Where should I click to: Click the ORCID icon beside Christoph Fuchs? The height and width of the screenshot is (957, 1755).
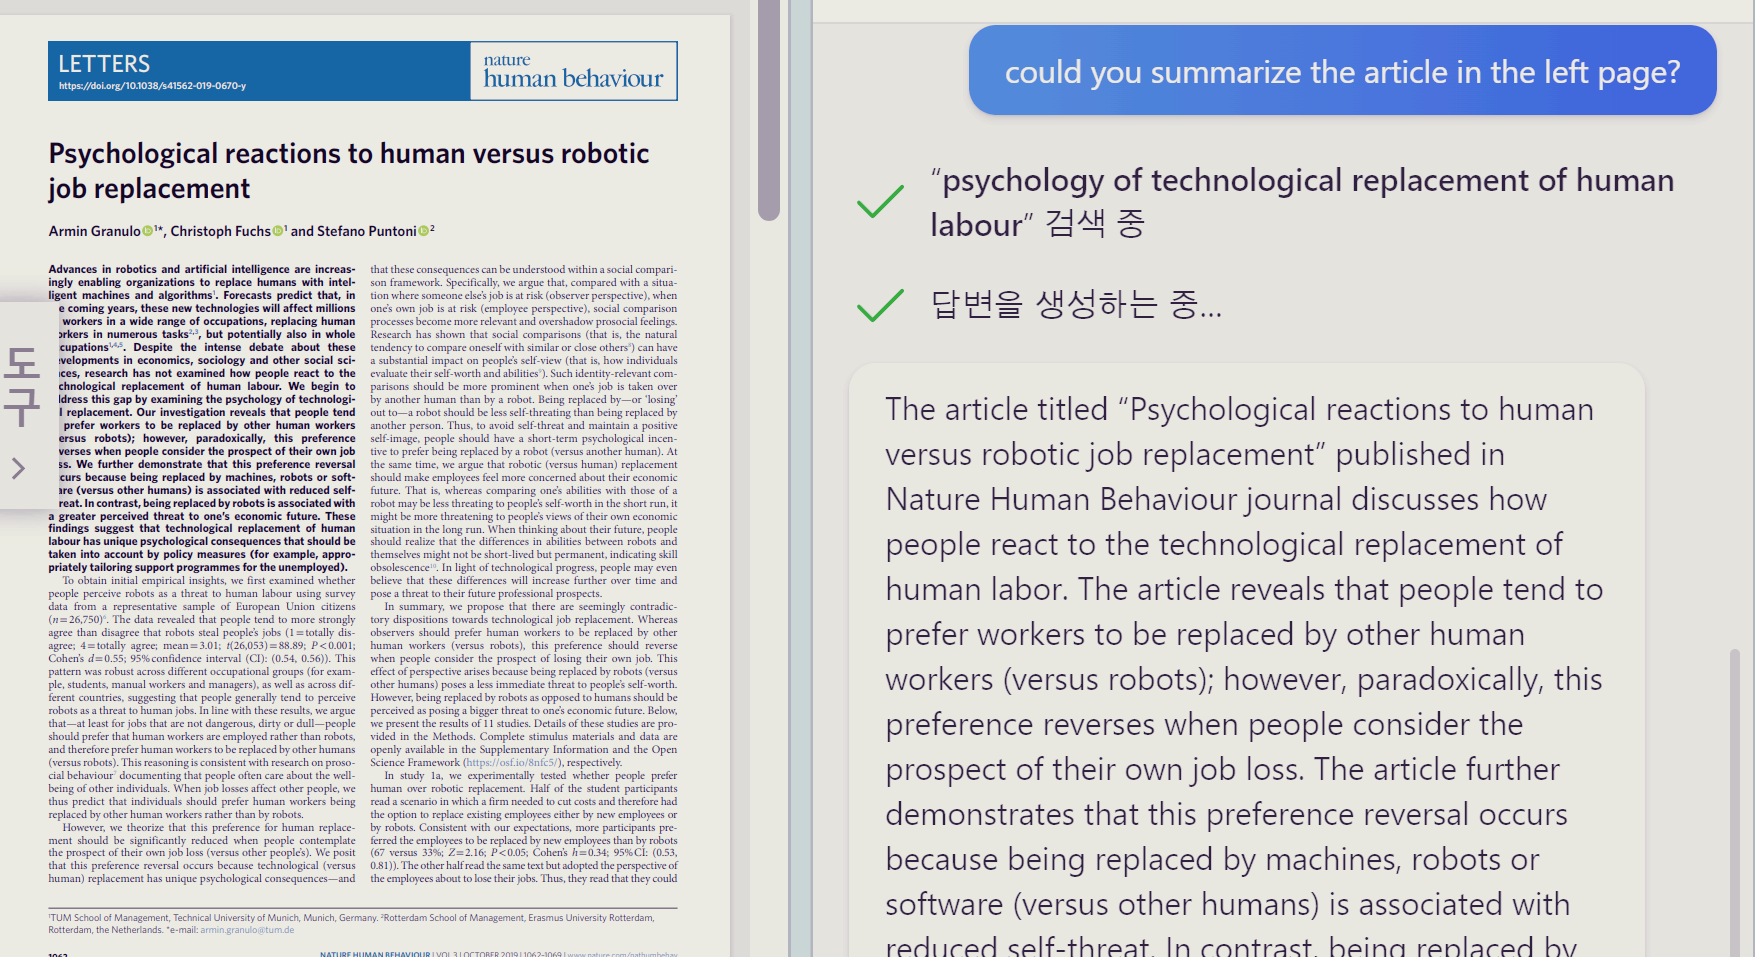tap(277, 230)
